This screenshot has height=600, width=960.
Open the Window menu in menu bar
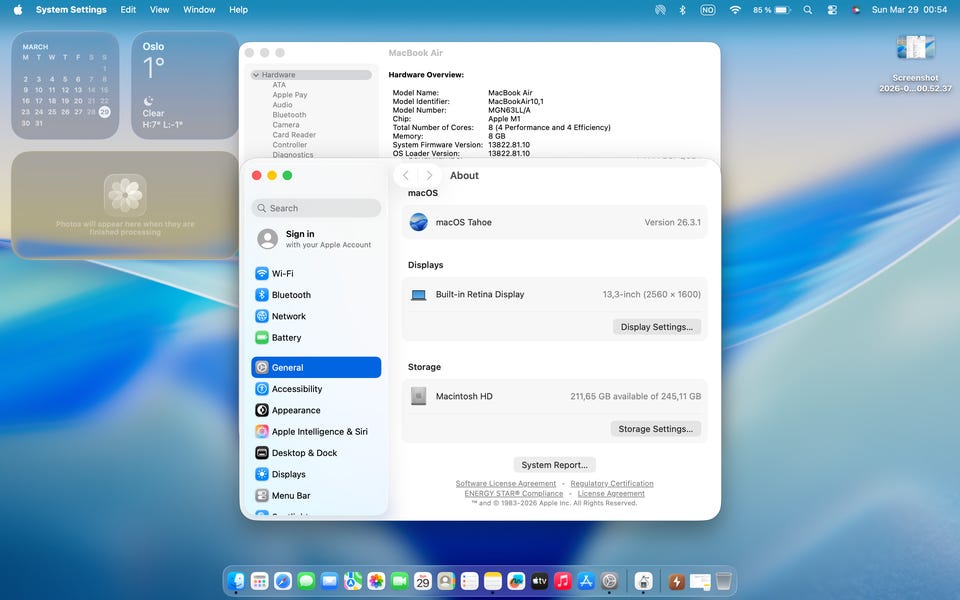pos(199,10)
